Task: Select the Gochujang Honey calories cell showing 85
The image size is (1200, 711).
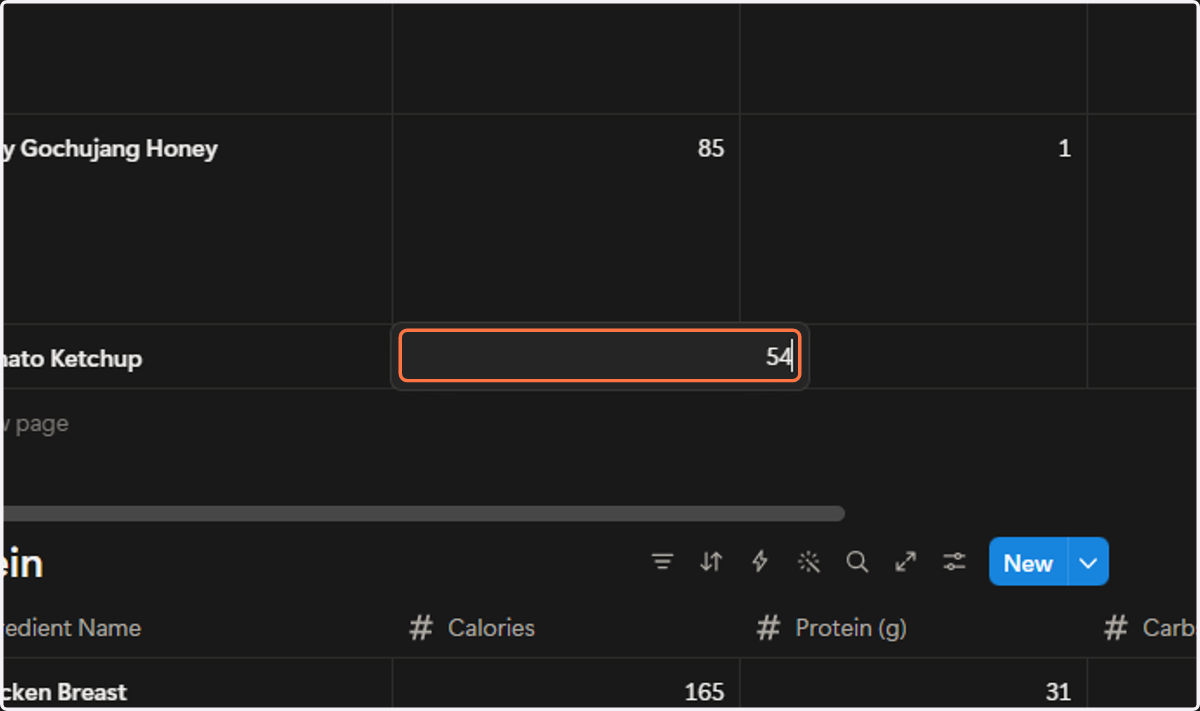Action: tap(566, 219)
